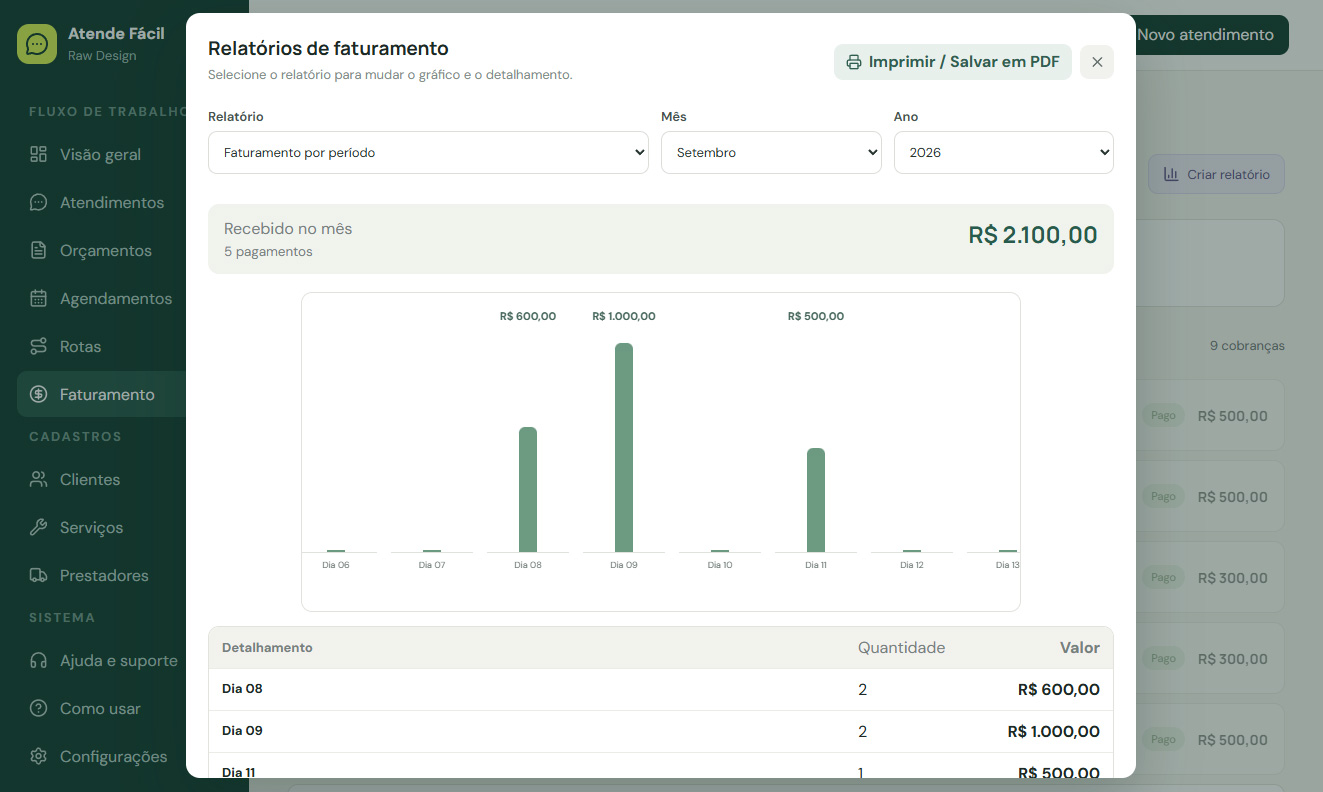Image resolution: width=1323 pixels, height=792 pixels.
Task: Click the Dia 09 row in Detalhamento table
Action: pos(661,731)
